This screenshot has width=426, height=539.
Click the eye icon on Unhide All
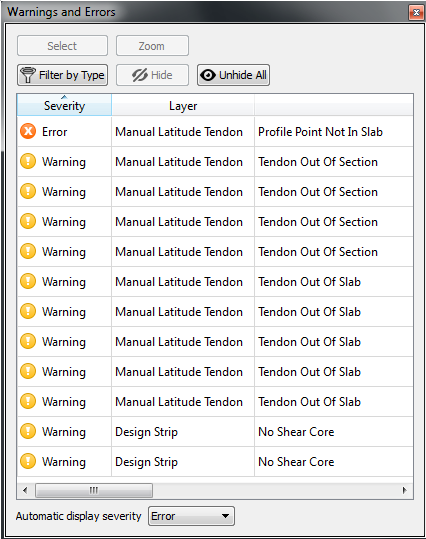[x=208, y=75]
